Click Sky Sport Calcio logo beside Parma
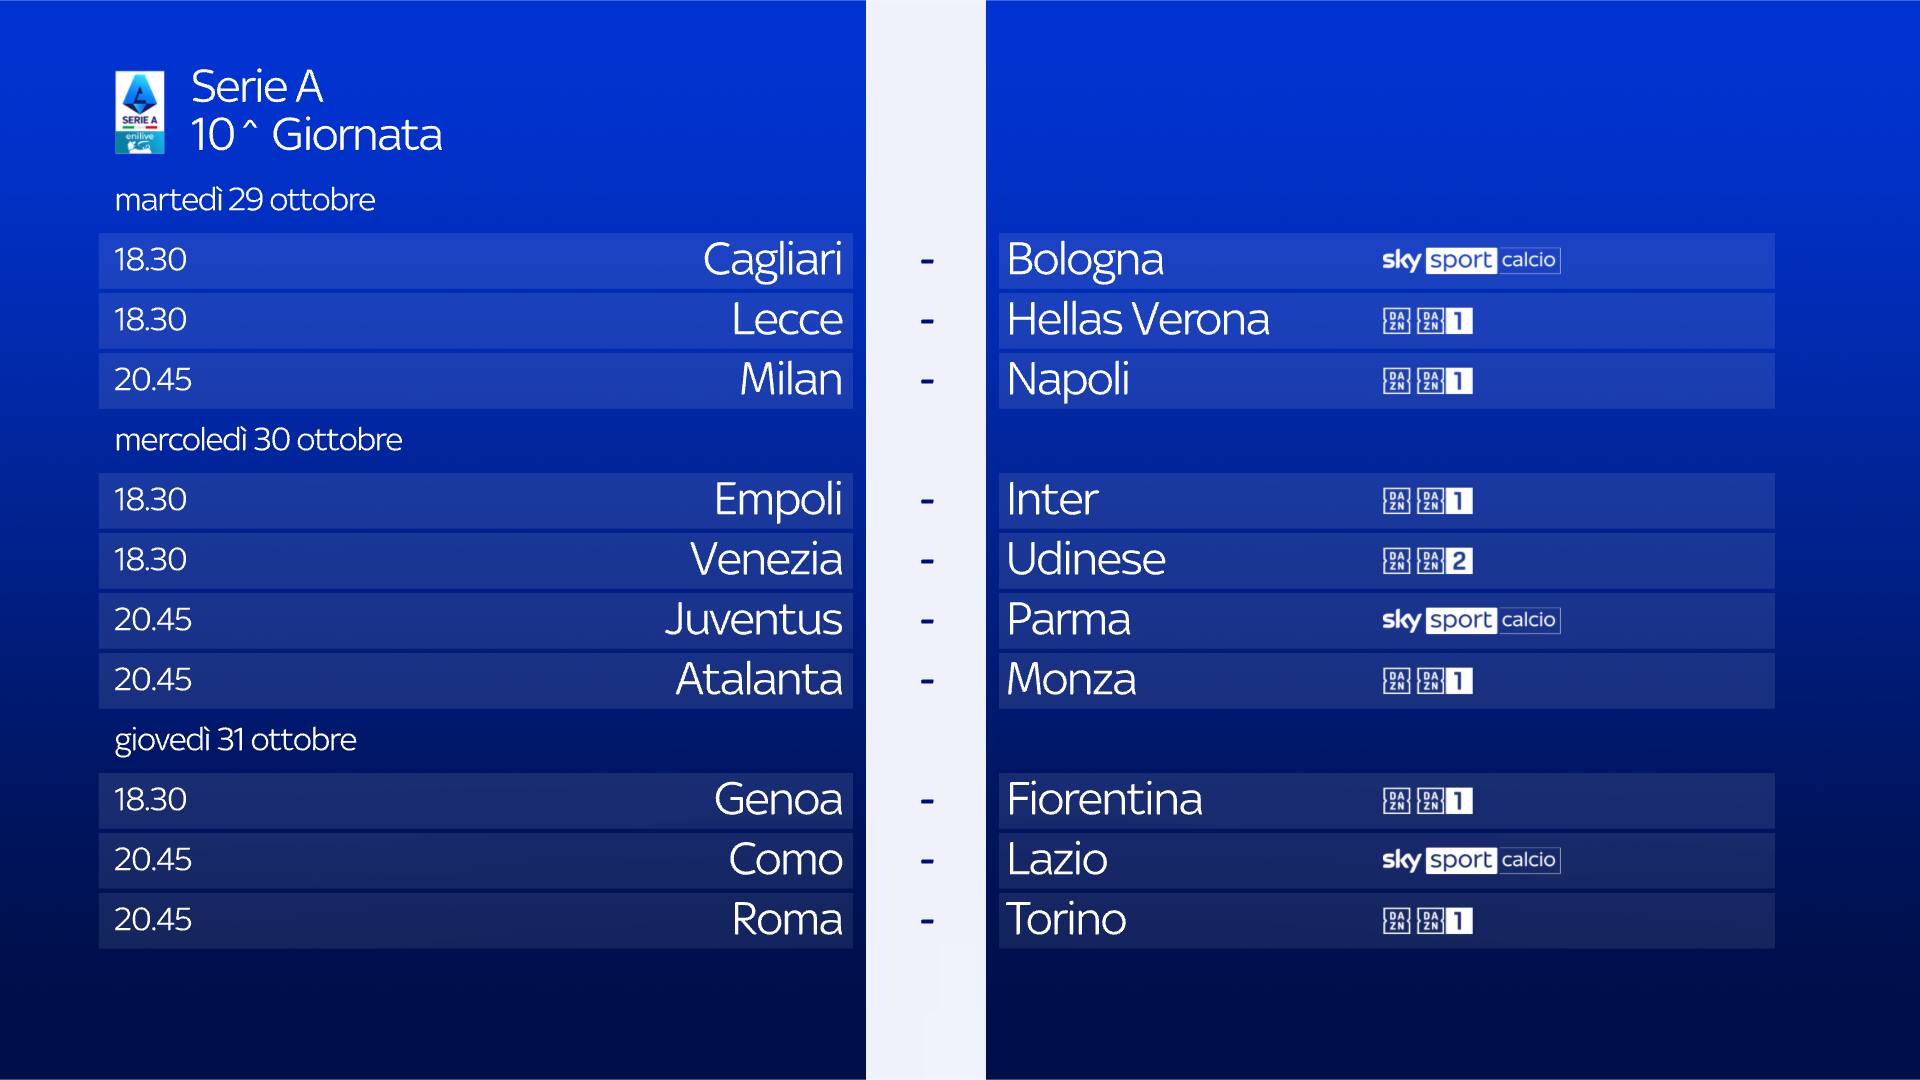The width and height of the screenshot is (1920, 1080). [1470, 620]
